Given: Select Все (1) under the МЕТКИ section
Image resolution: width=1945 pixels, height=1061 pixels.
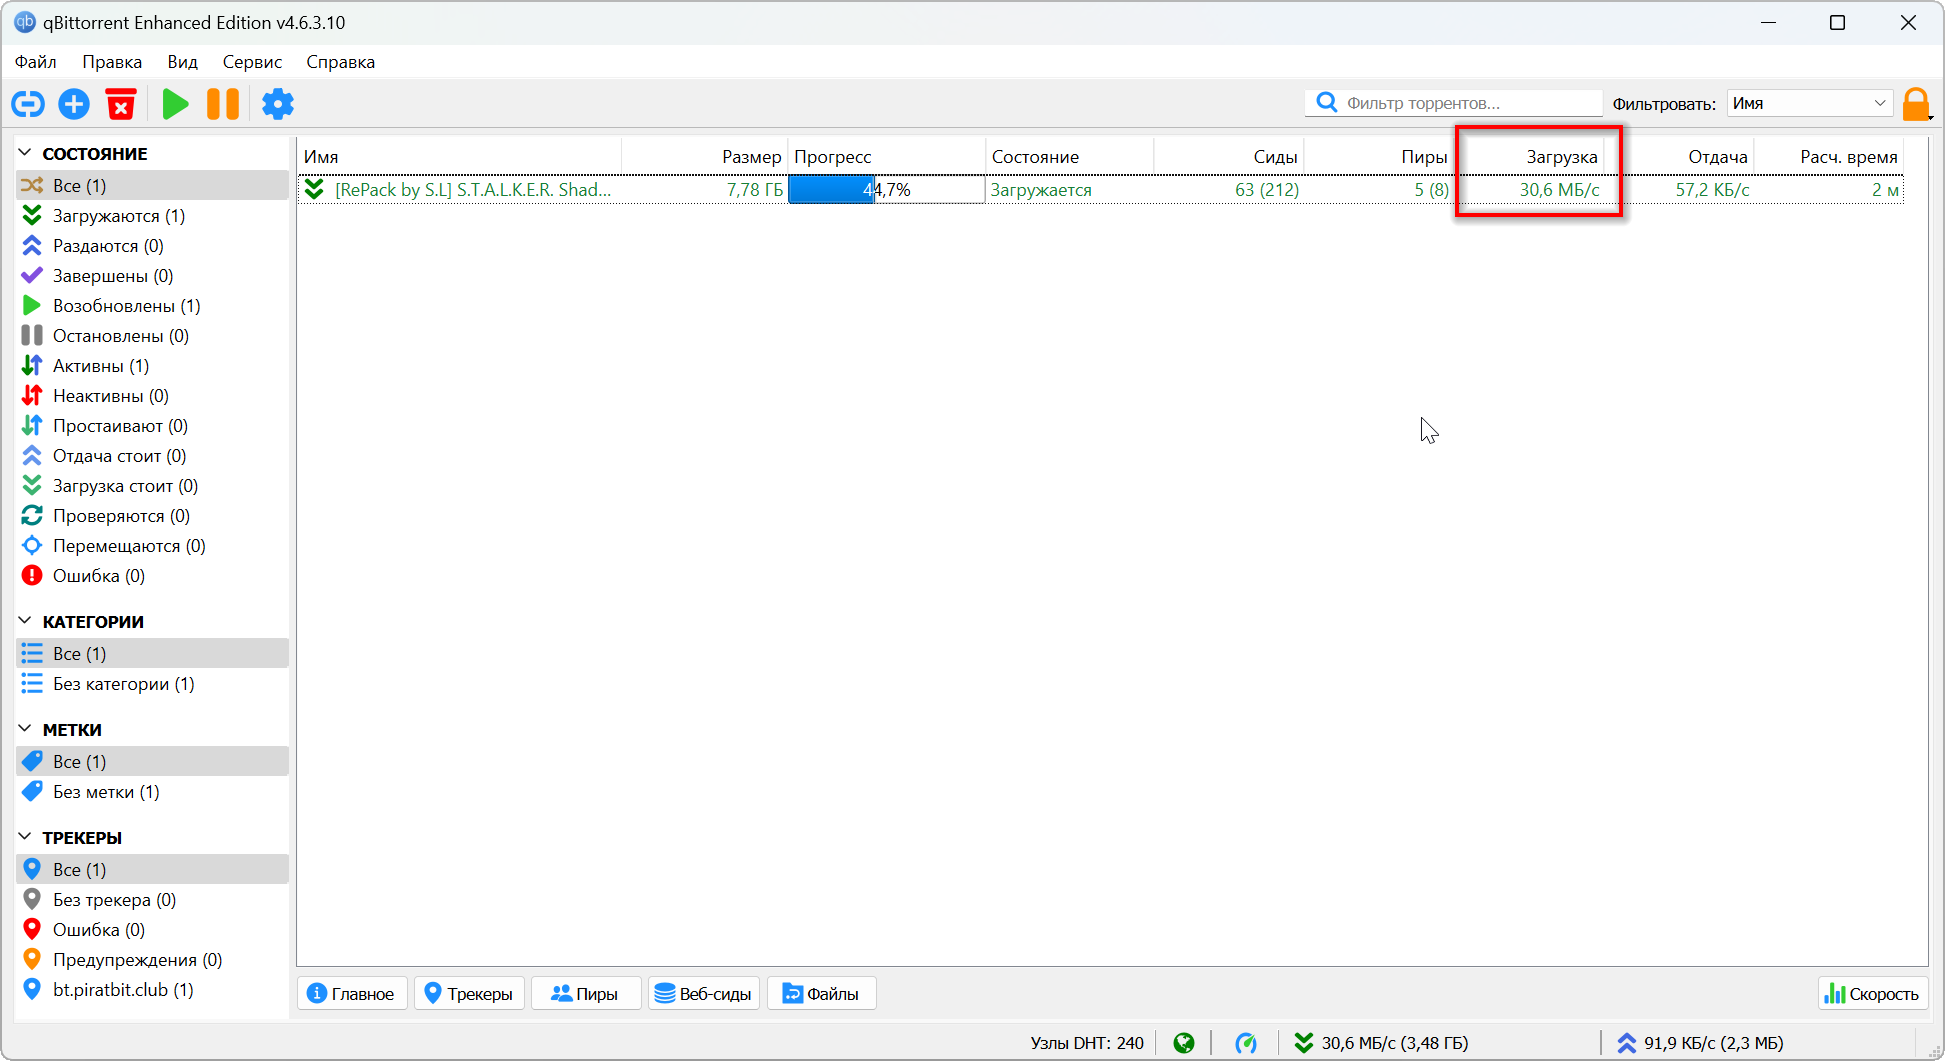Looking at the screenshot, I should point(153,762).
